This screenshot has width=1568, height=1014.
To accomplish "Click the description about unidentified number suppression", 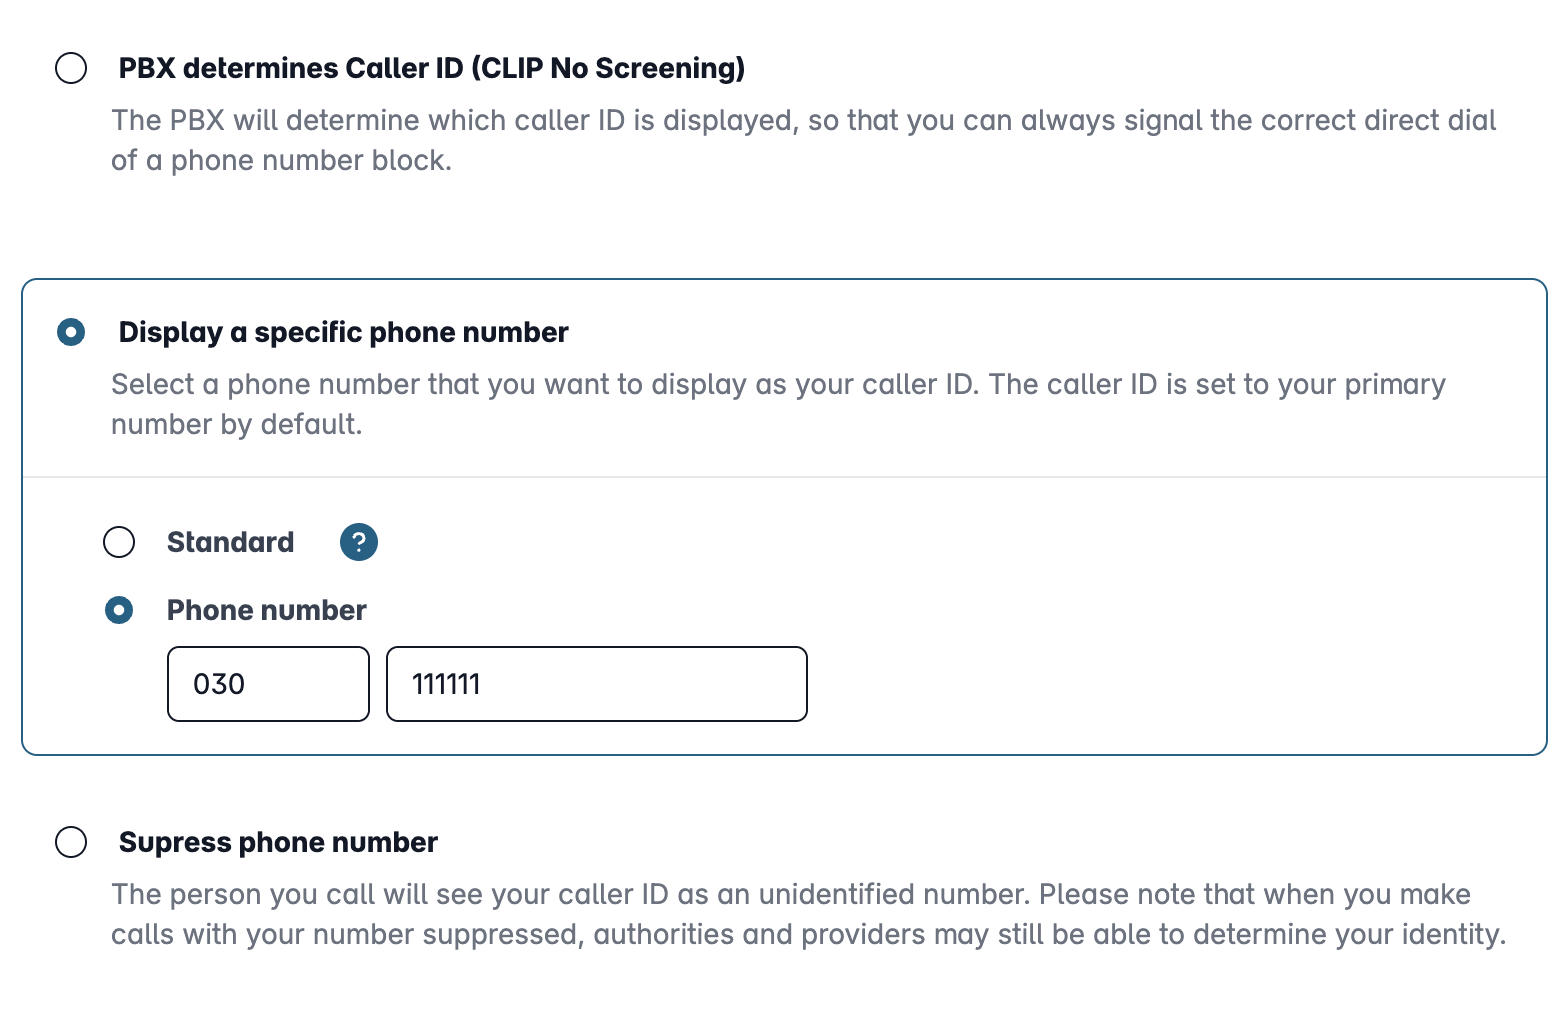I will point(808,914).
